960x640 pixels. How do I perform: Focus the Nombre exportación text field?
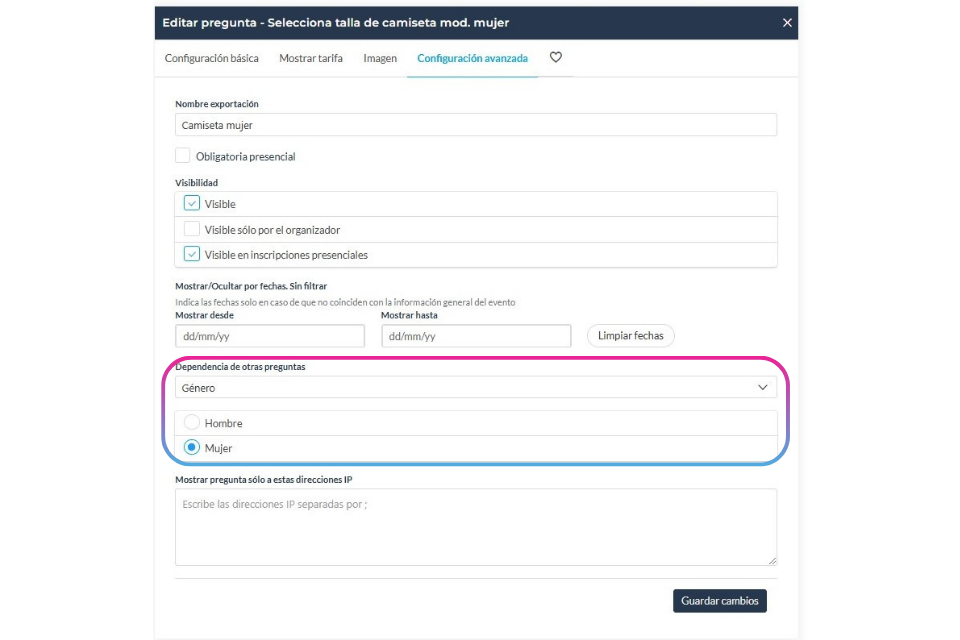476,125
